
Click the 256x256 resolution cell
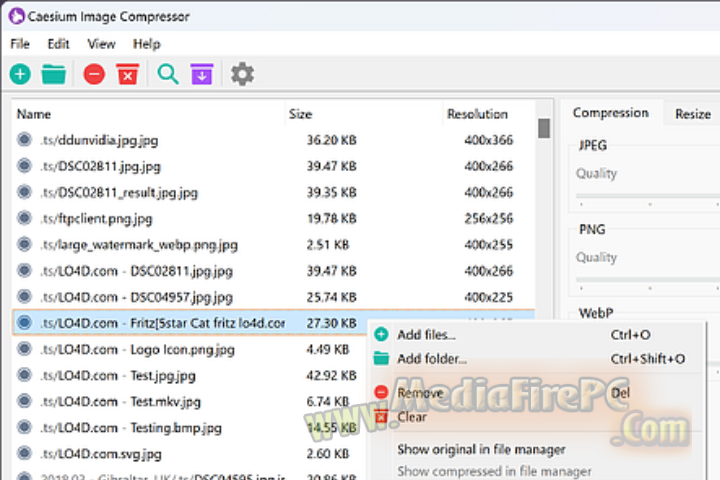pyautogui.click(x=489, y=218)
